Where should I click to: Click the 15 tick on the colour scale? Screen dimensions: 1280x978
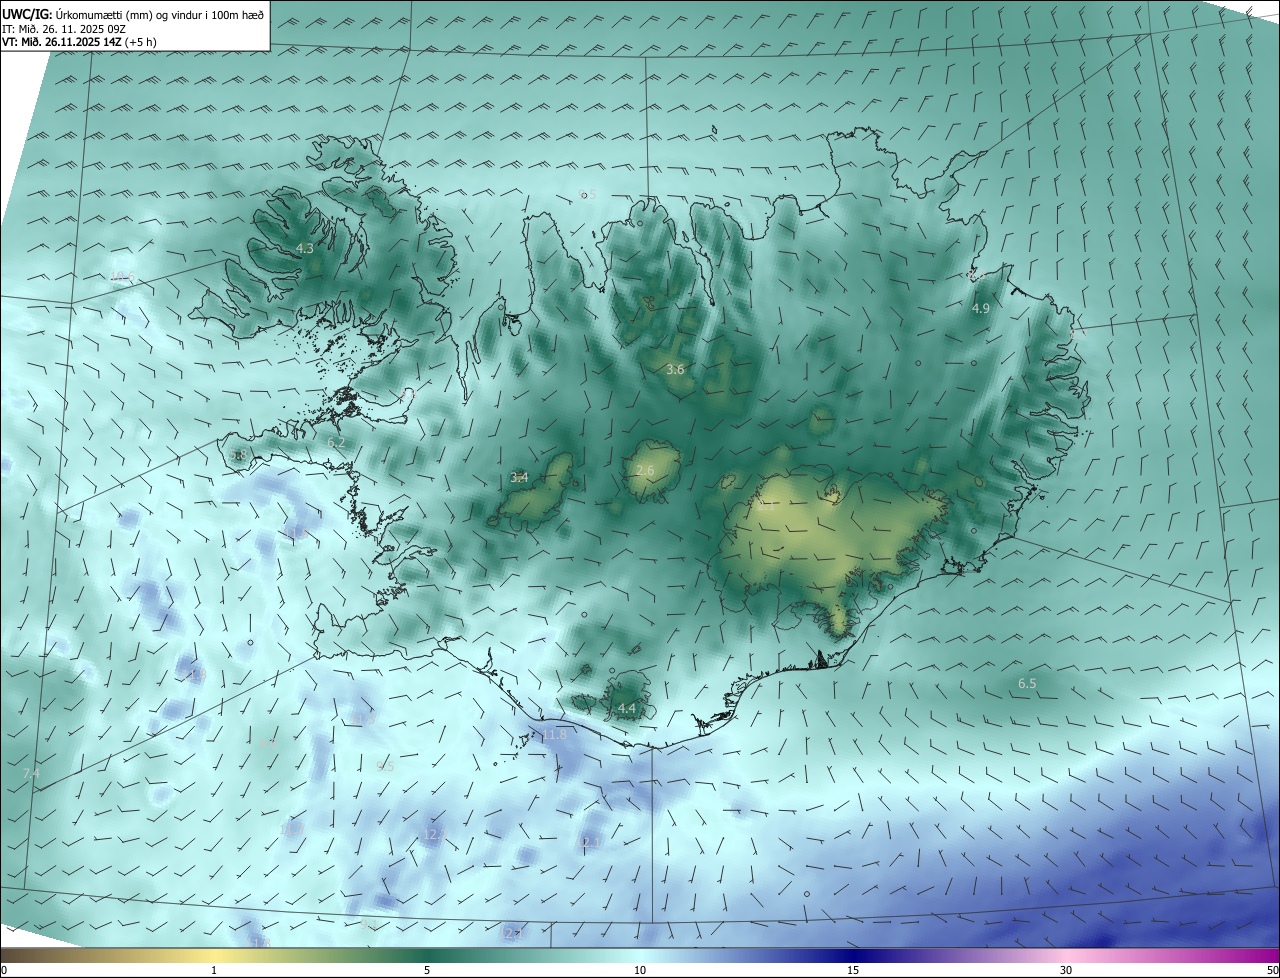(853, 970)
